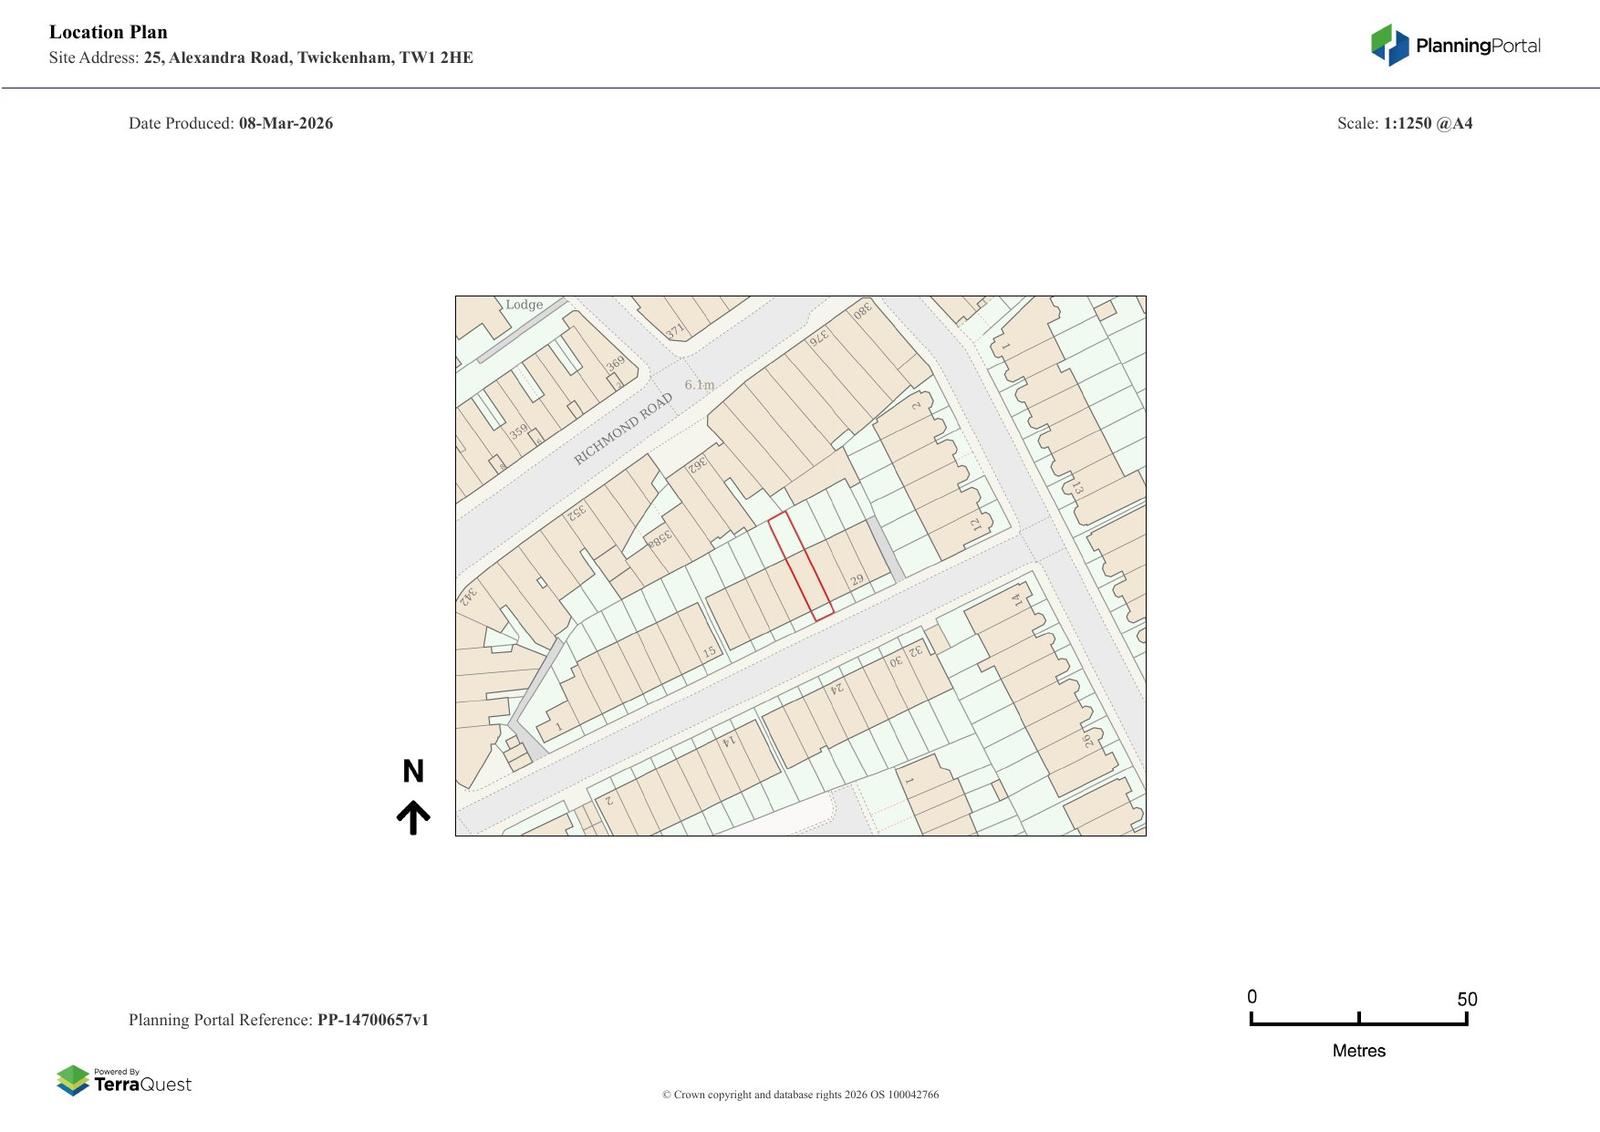Viewport: 1600px width, 1132px height.
Task: Click house number 29 on map
Action: click(x=856, y=580)
